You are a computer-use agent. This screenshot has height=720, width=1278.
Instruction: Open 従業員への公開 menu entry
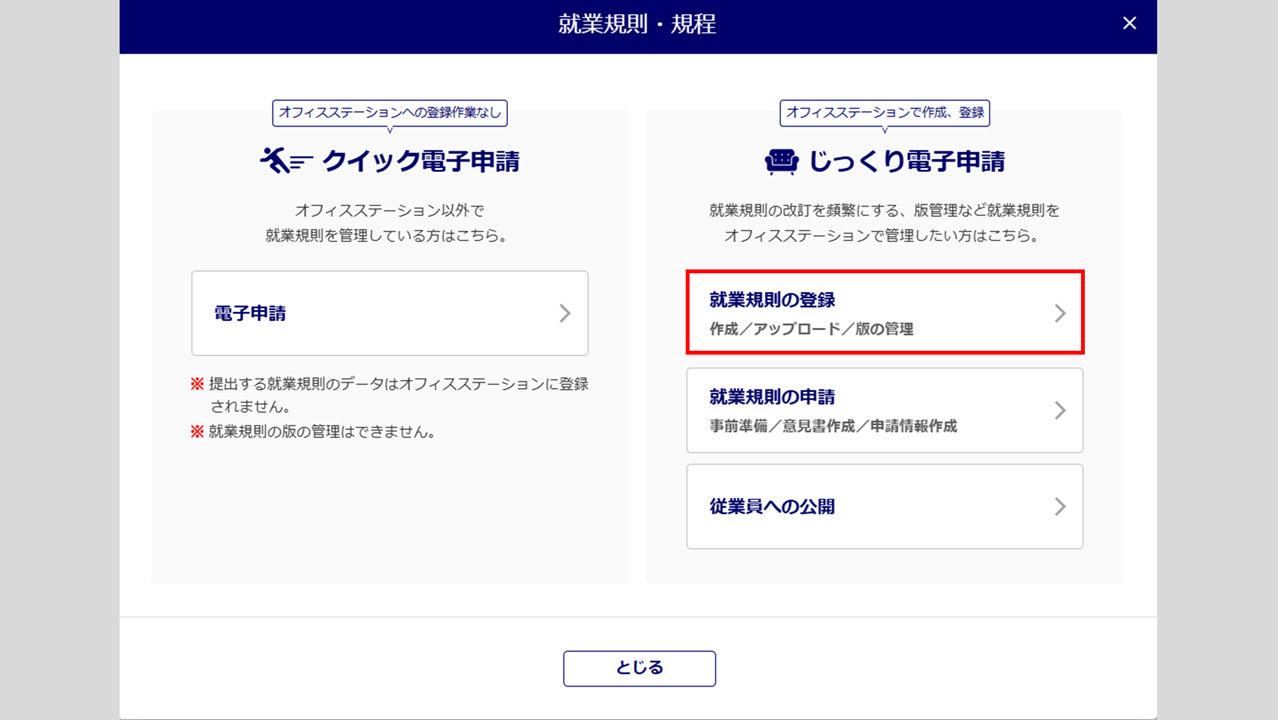click(x=885, y=506)
